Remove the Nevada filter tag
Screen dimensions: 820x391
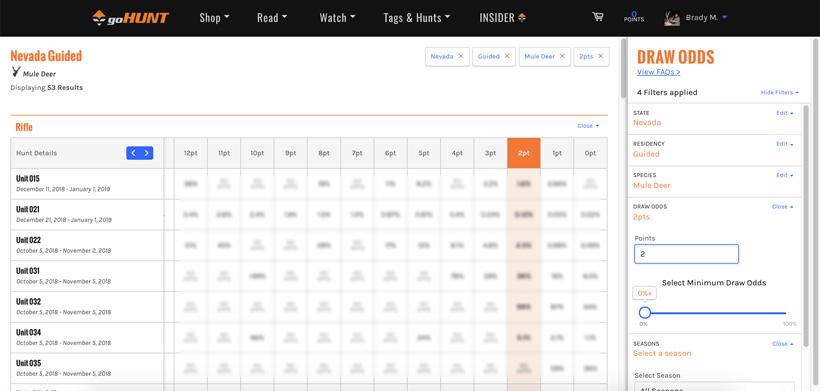(461, 56)
